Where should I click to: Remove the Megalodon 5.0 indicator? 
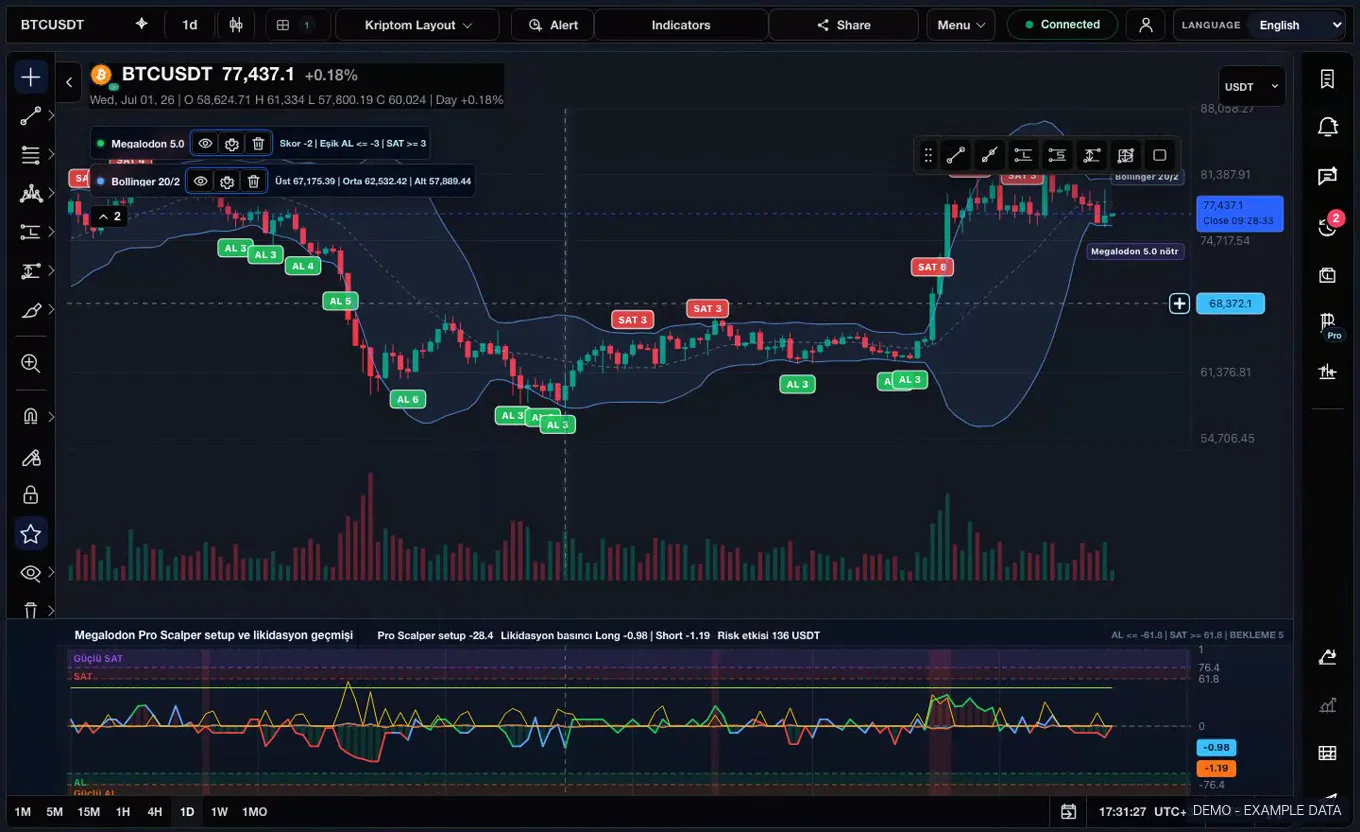[x=258, y=144]
